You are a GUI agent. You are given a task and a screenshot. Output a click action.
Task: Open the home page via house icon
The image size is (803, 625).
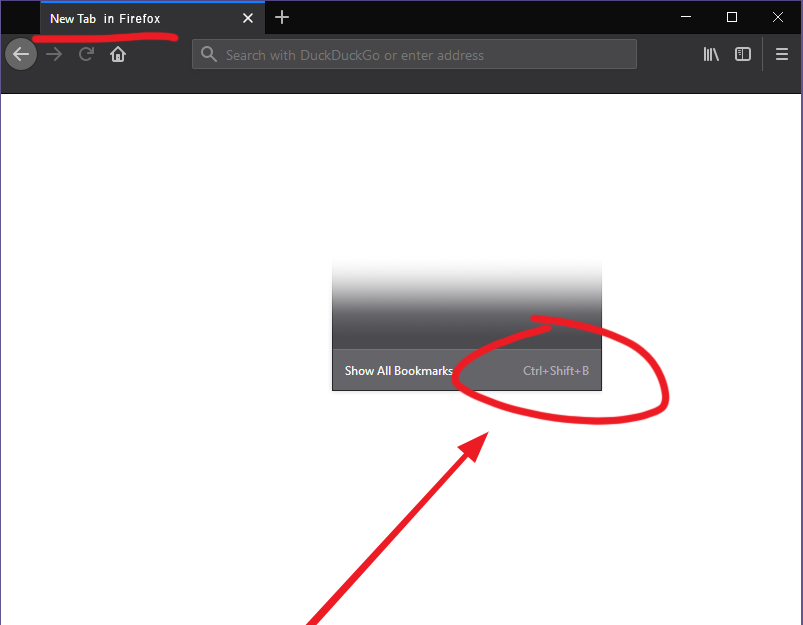pyautogui.click(x=118, y=54)
